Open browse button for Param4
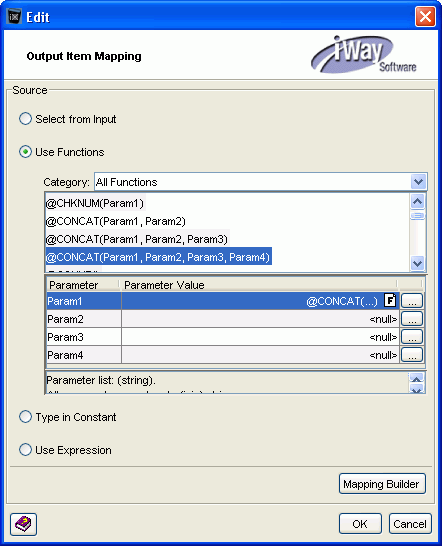The height and width of the screenshot is (546, 442). (x=412, y=355)
